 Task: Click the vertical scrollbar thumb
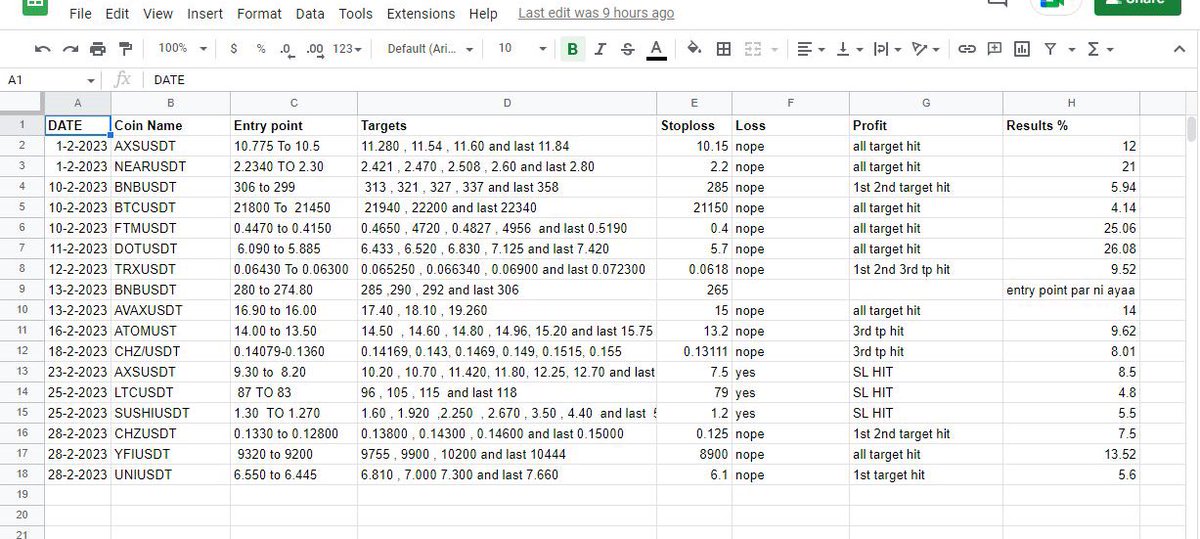click(x=1191, y=128)
